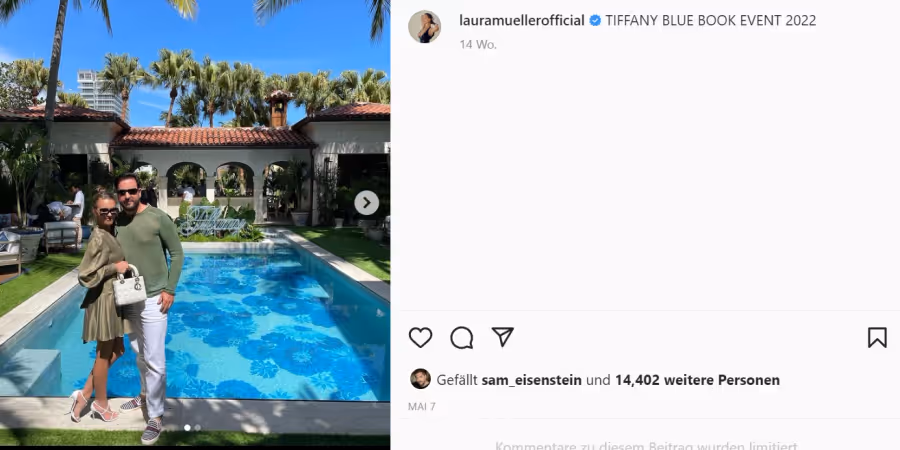Select the first carousel dot indicator
The image size is (900, 450).
click(x=187, y=428)
